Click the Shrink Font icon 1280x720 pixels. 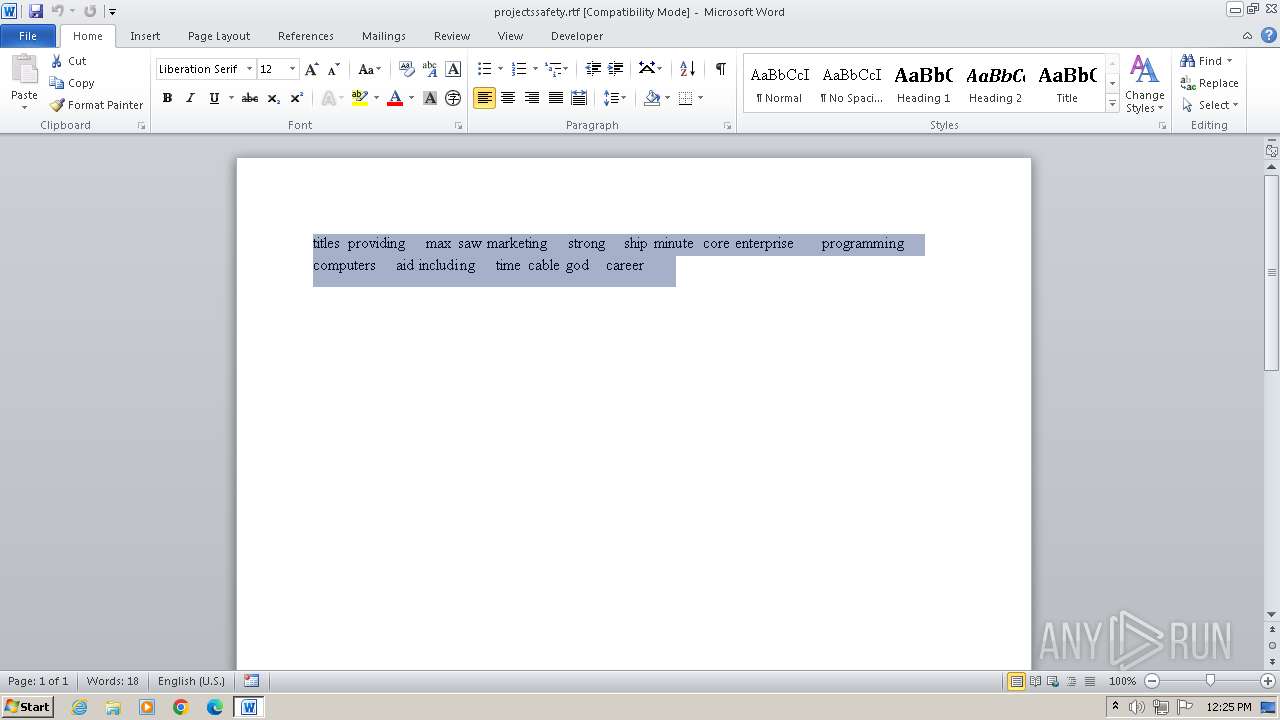click(x=334, y=69)
